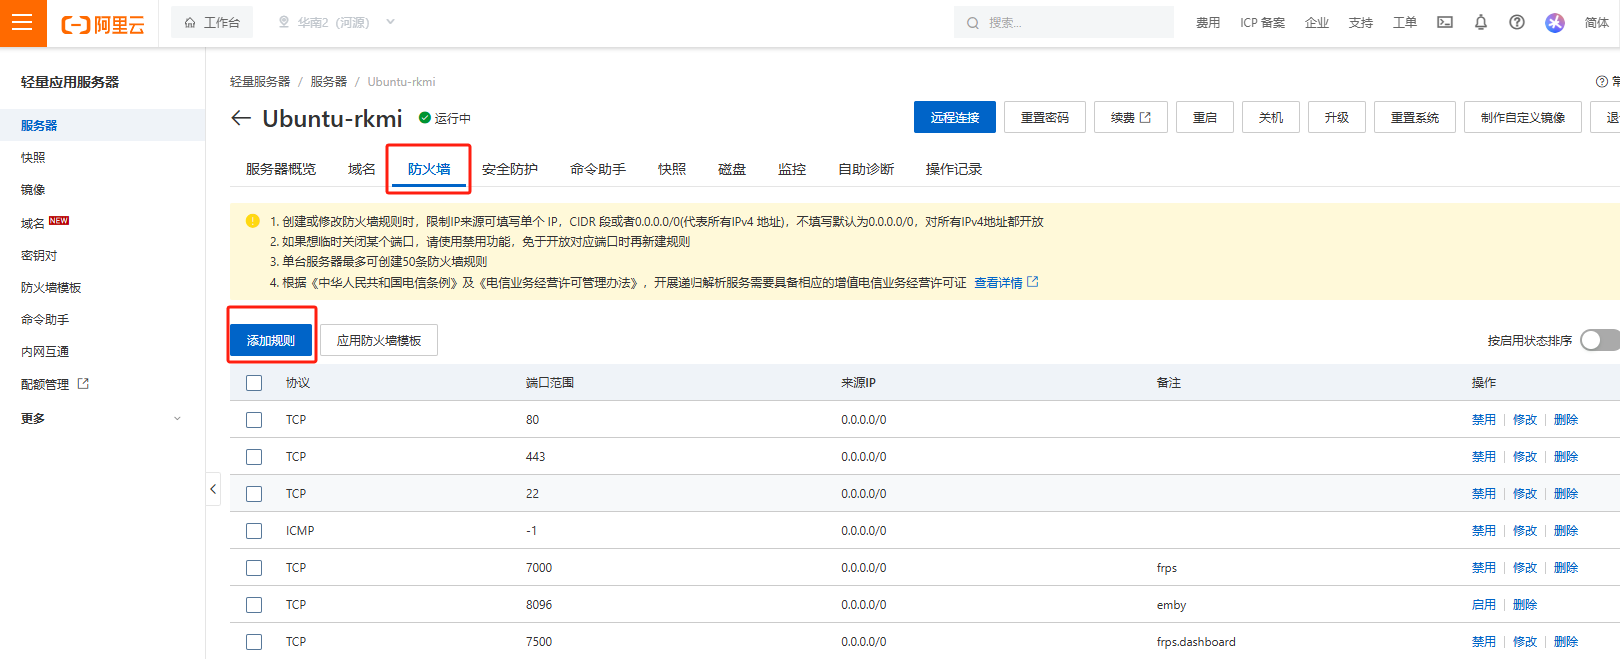Open the hamburger menu in the top-left
The image size is (1620, 659).
tap(22, 23)
